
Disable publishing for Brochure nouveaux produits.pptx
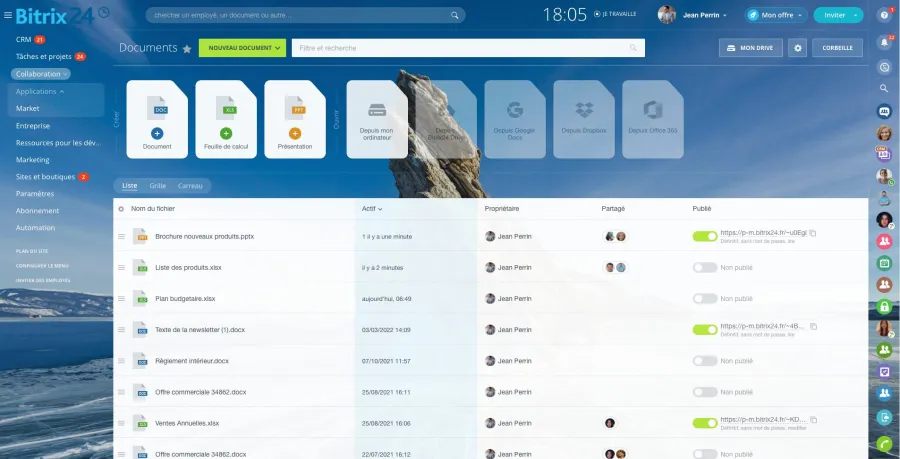point(705,236)
